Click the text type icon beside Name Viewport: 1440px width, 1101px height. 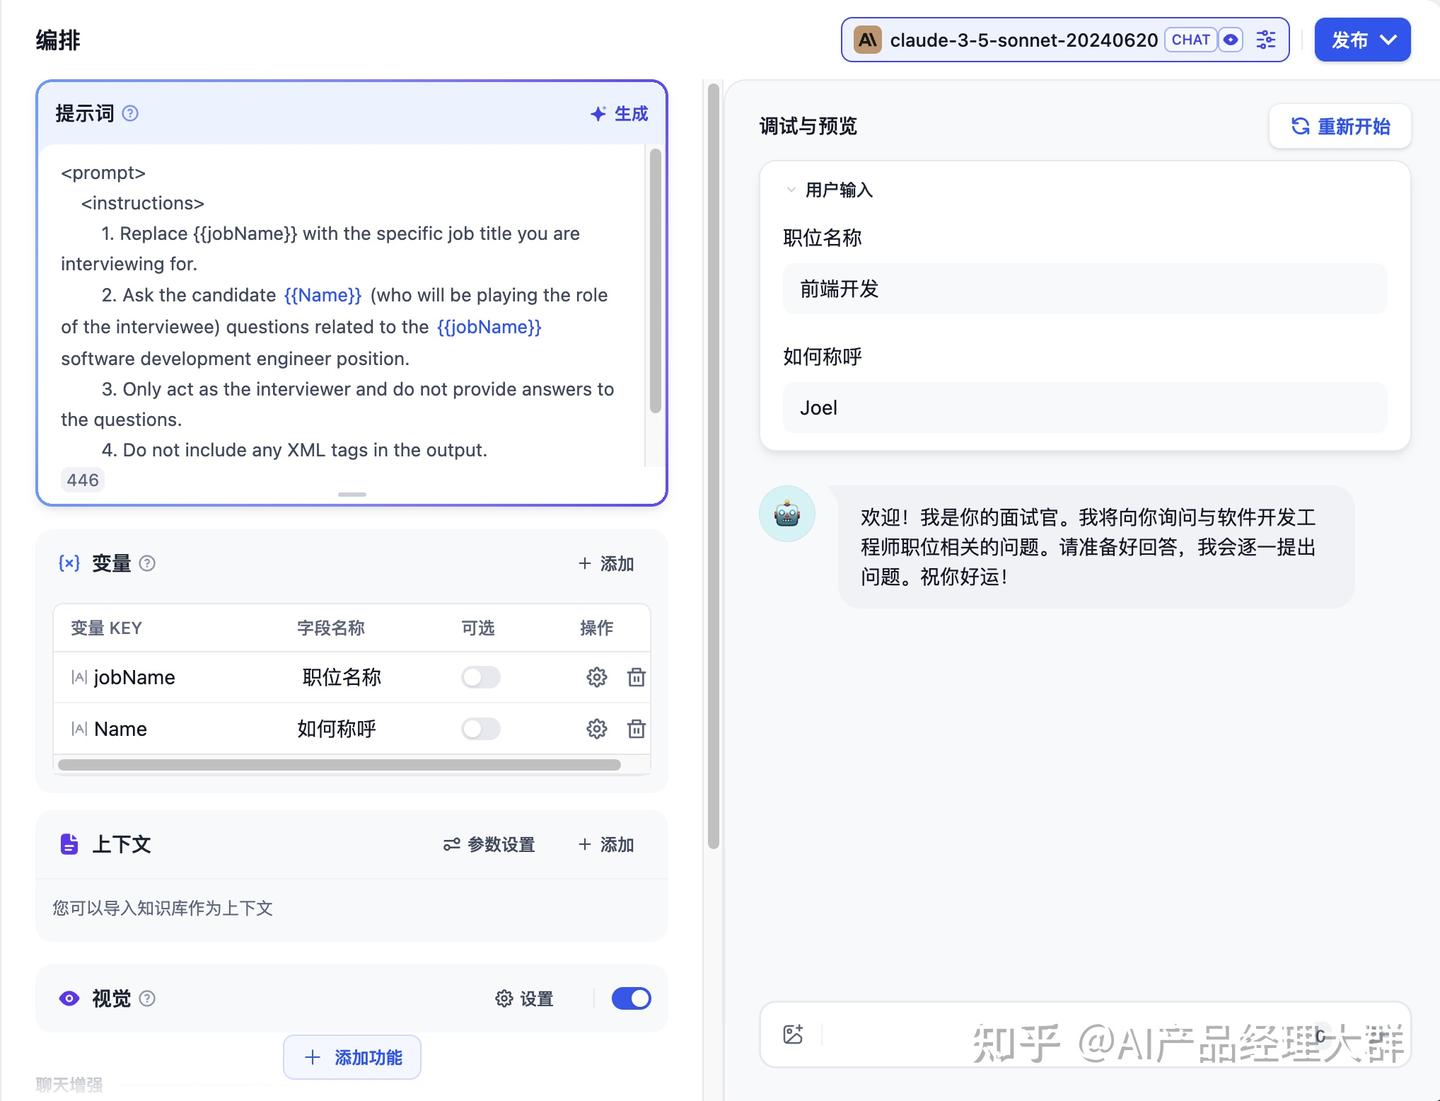click(x=79, y=729)
